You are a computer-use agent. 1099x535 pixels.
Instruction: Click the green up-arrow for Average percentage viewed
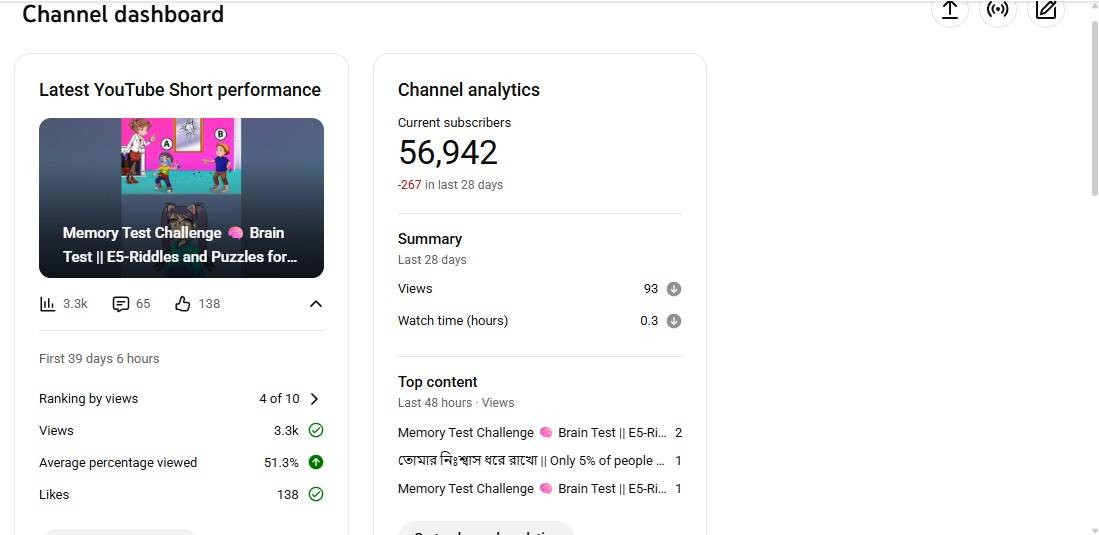click(316, 462)
